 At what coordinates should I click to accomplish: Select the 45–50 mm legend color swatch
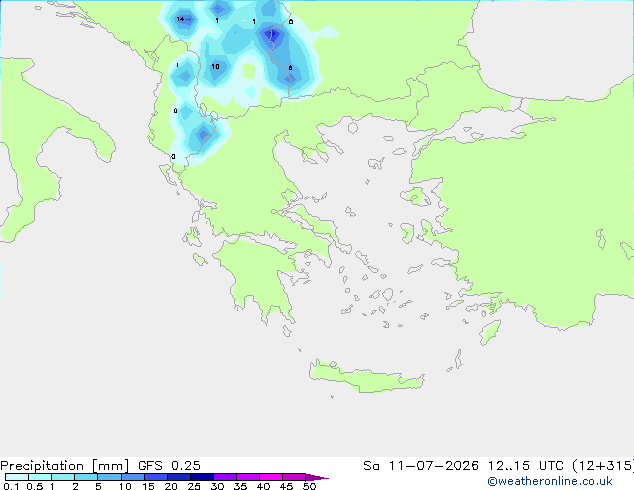pos(294,477)
